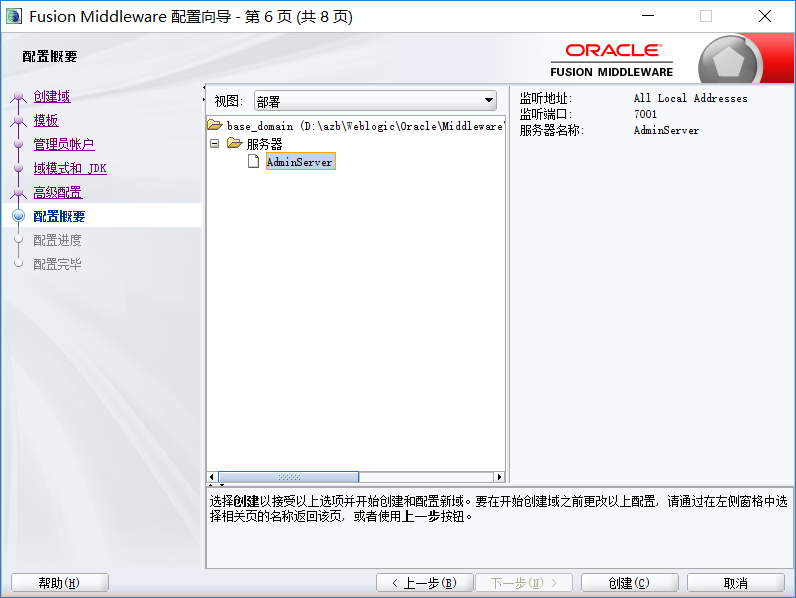The image size is (796, 598).
Task: Click the 配置概要 step bullet icon
Action: (18, 216)
